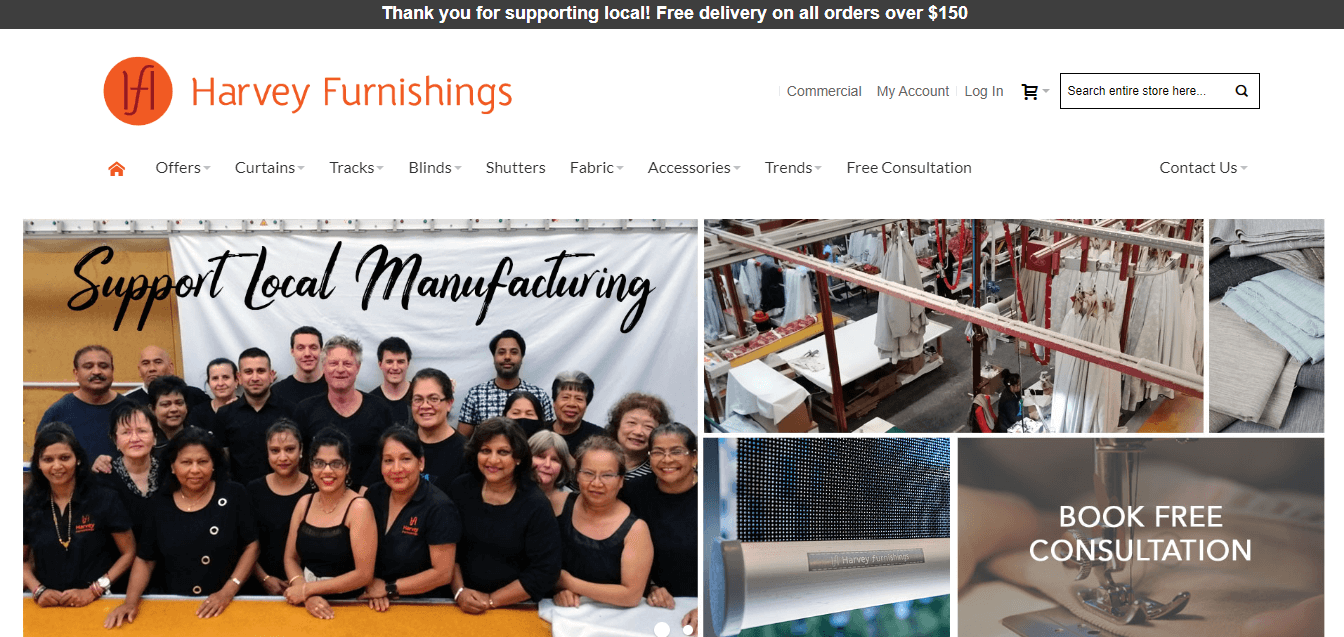The height and width of the screenshot is (637, 1344).
Task: Focus the search entire store field
Action: click(x=1145, y=91)
